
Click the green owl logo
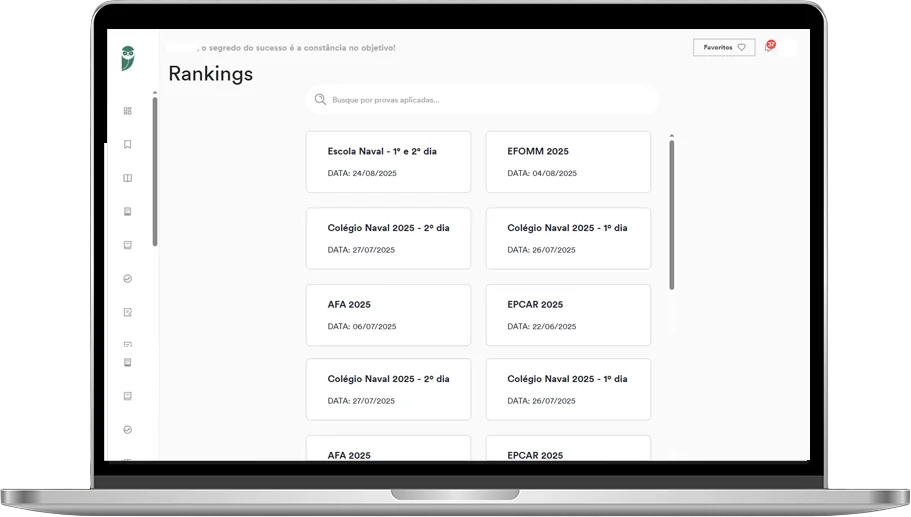point(127,59)
